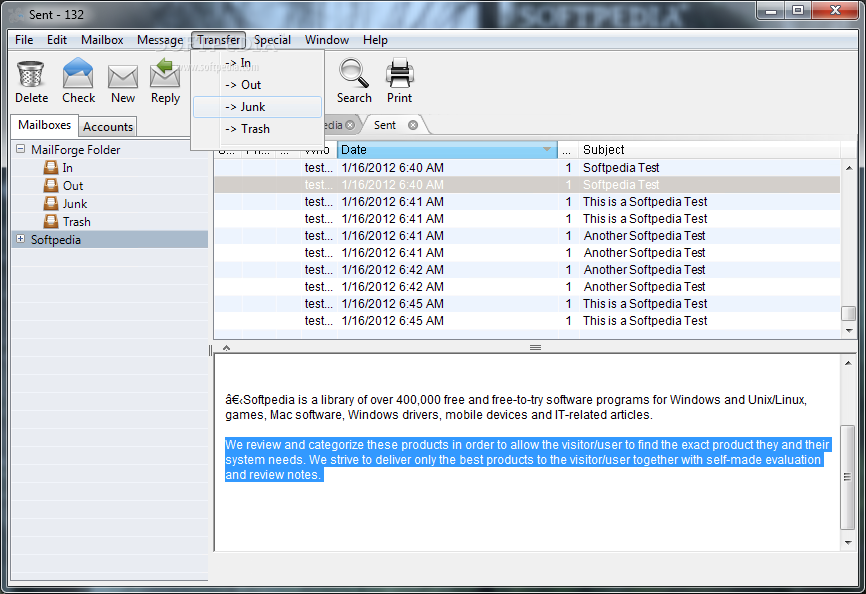Select first 6:45 AM 'This is a Softpedia Test'
866x594 pixels.
[x=527, y=304]
